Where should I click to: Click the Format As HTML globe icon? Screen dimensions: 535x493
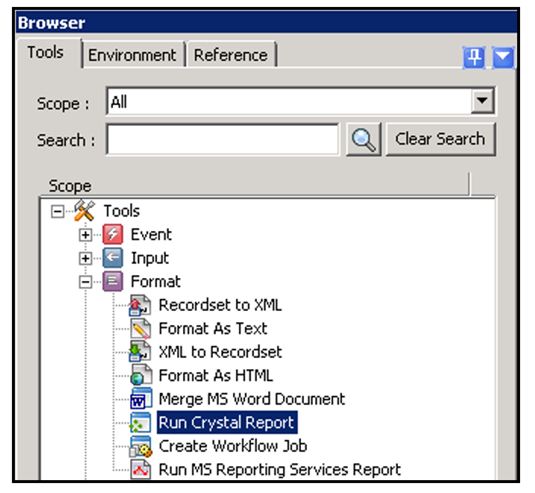click(141, 375)
